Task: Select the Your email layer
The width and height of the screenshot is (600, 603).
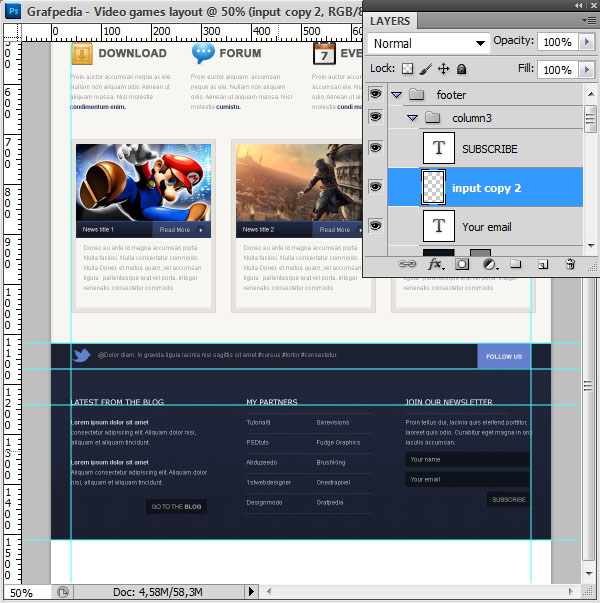Action: tap(485, 226)
